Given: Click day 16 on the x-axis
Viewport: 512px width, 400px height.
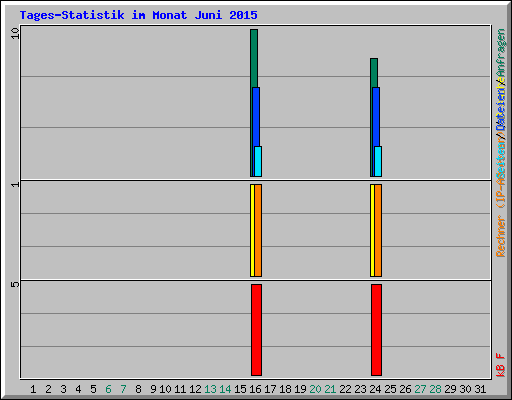Looking at the screenshot, I should point(255,389).
